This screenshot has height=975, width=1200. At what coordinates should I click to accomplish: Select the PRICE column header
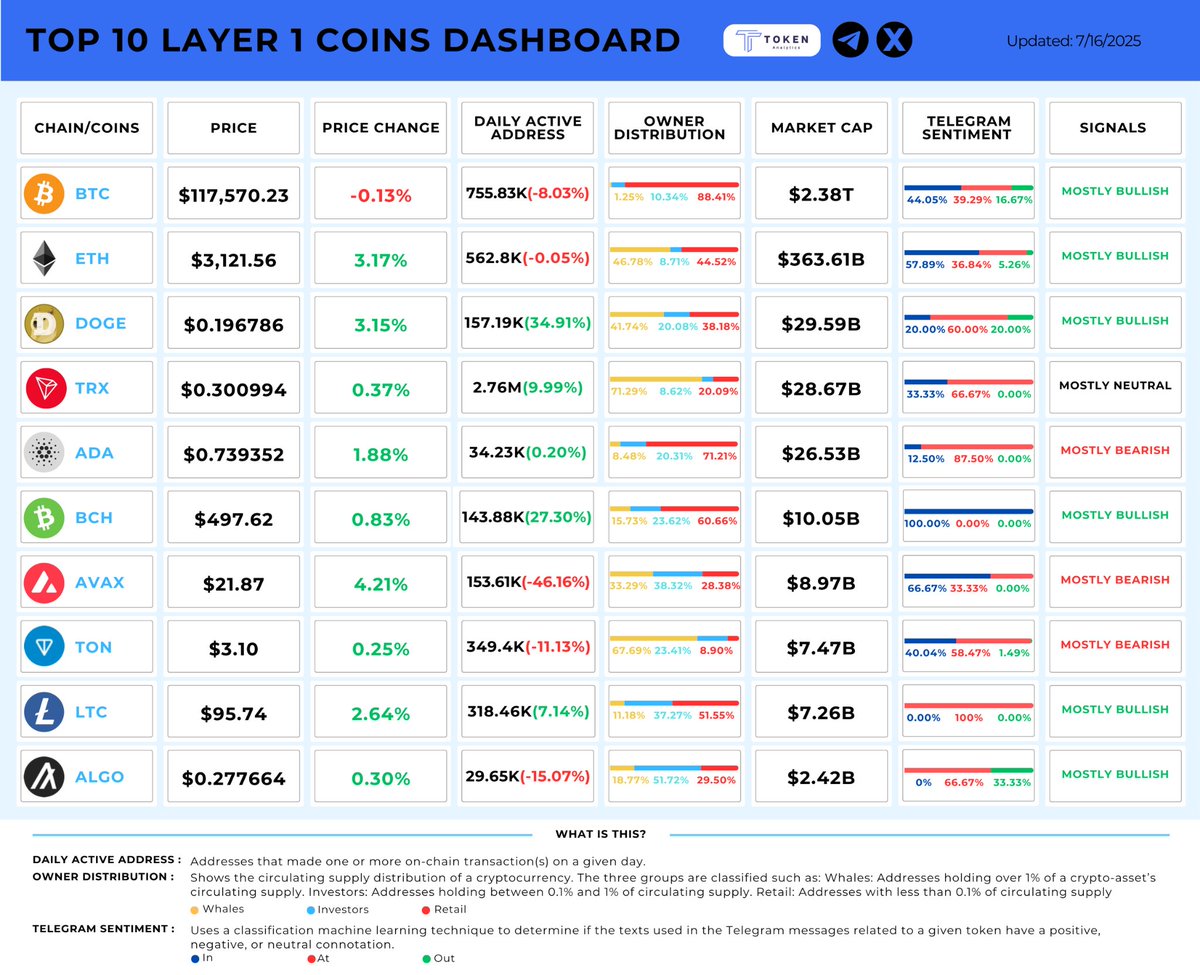pos(233,127)
